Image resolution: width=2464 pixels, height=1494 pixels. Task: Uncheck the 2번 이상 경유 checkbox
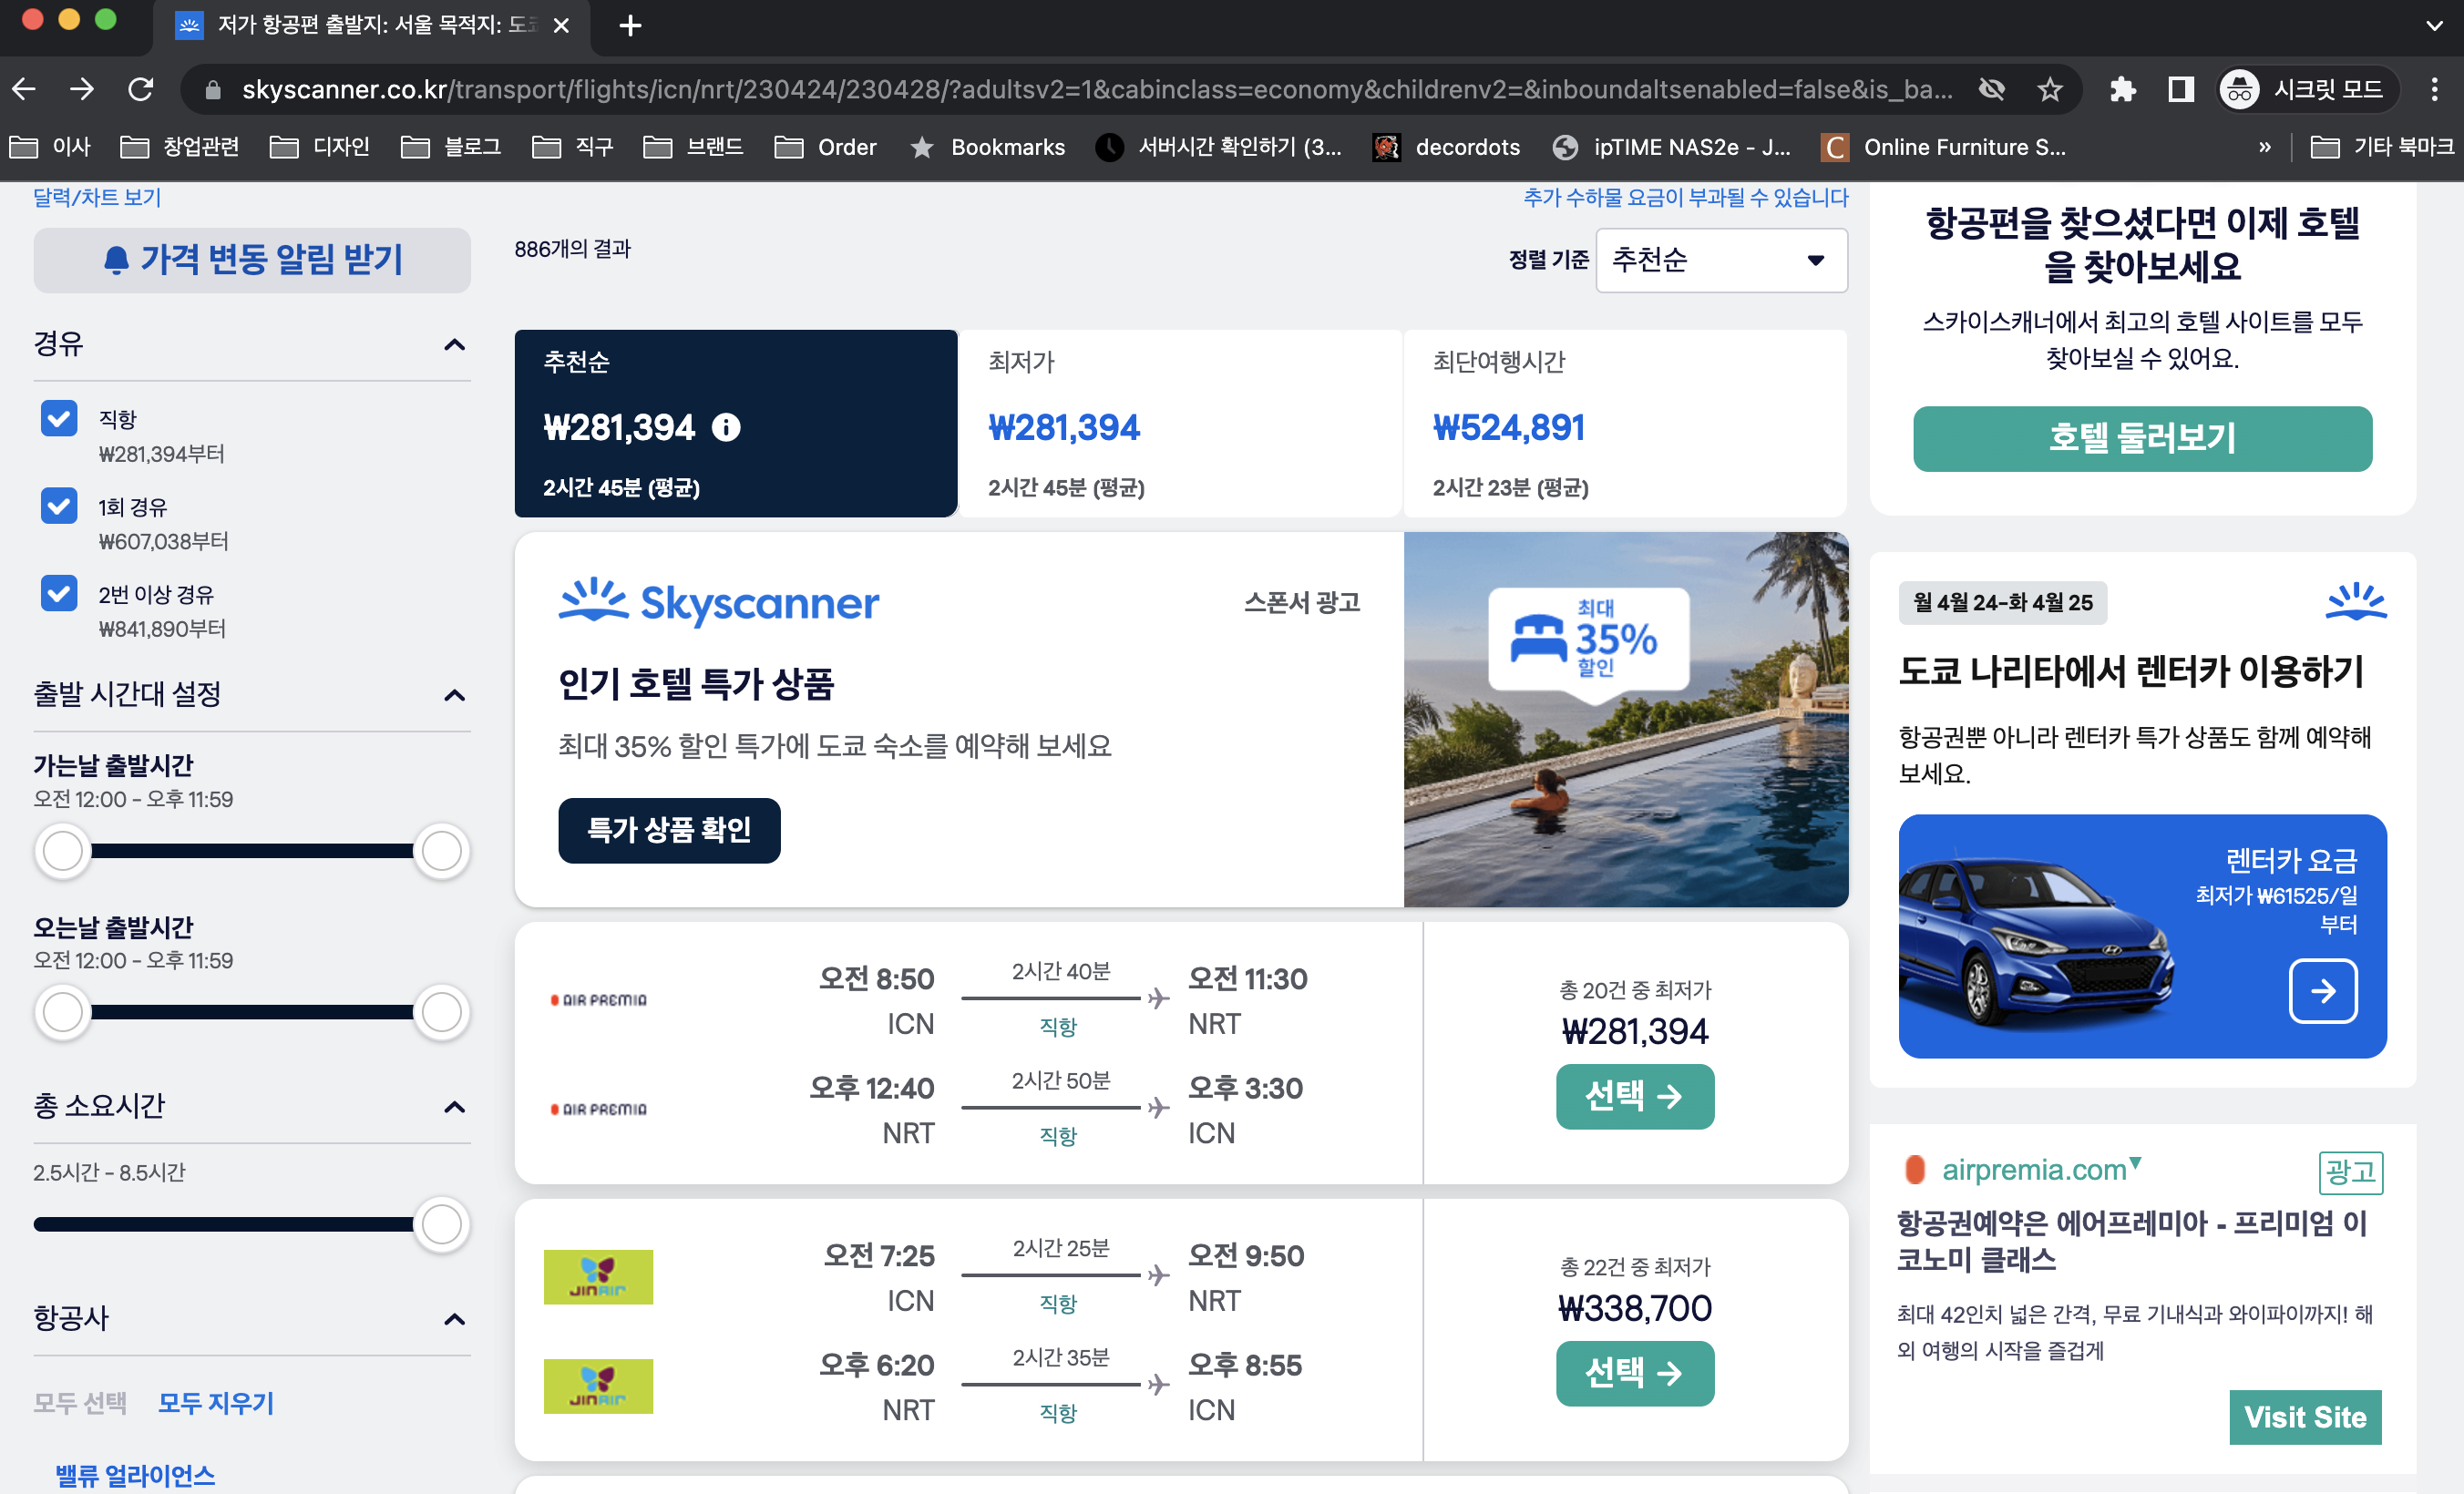tap(59, 593)
